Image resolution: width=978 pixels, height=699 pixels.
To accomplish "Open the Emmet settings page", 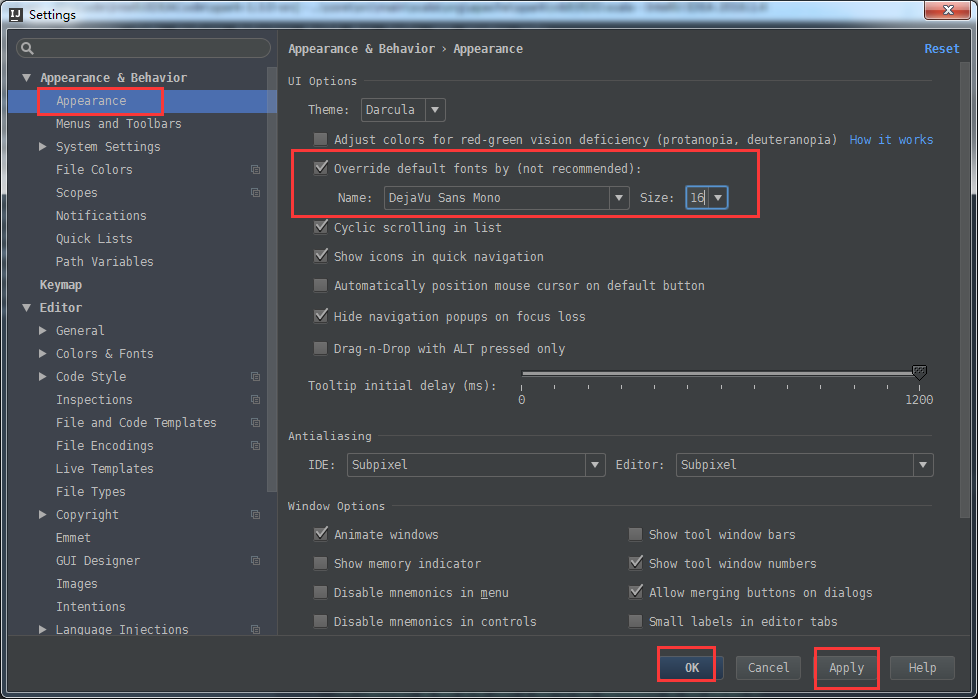I will tap(73, 538).
